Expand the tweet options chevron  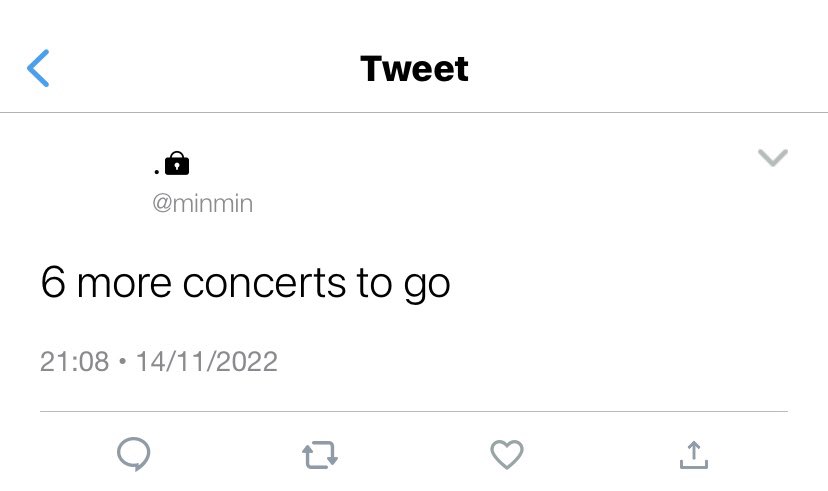pos(773,157)
